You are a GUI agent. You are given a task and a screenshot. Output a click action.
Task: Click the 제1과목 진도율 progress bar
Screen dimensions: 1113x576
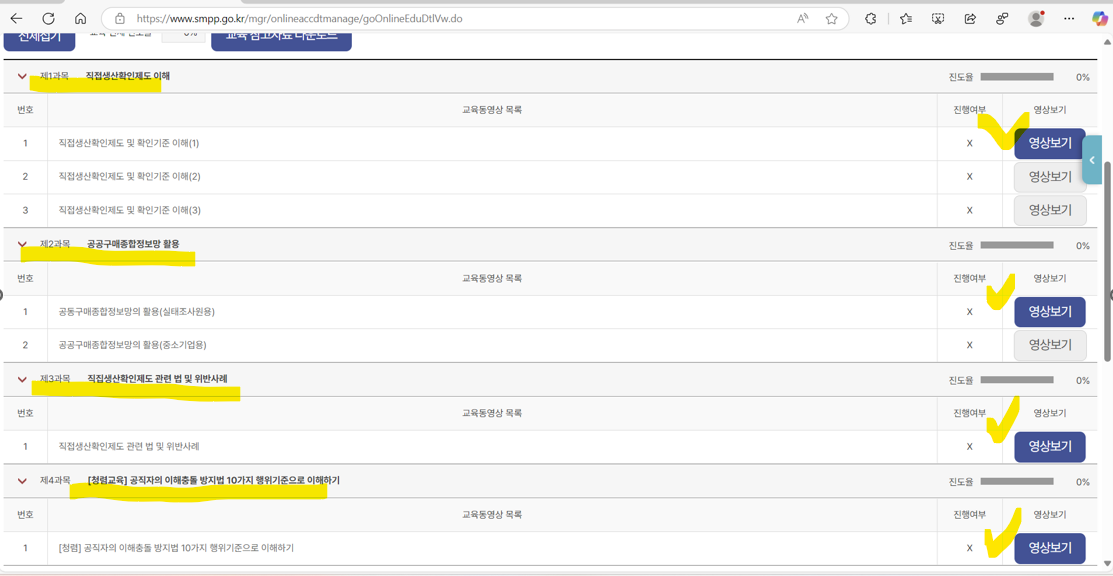click(x=1017, y=77)
